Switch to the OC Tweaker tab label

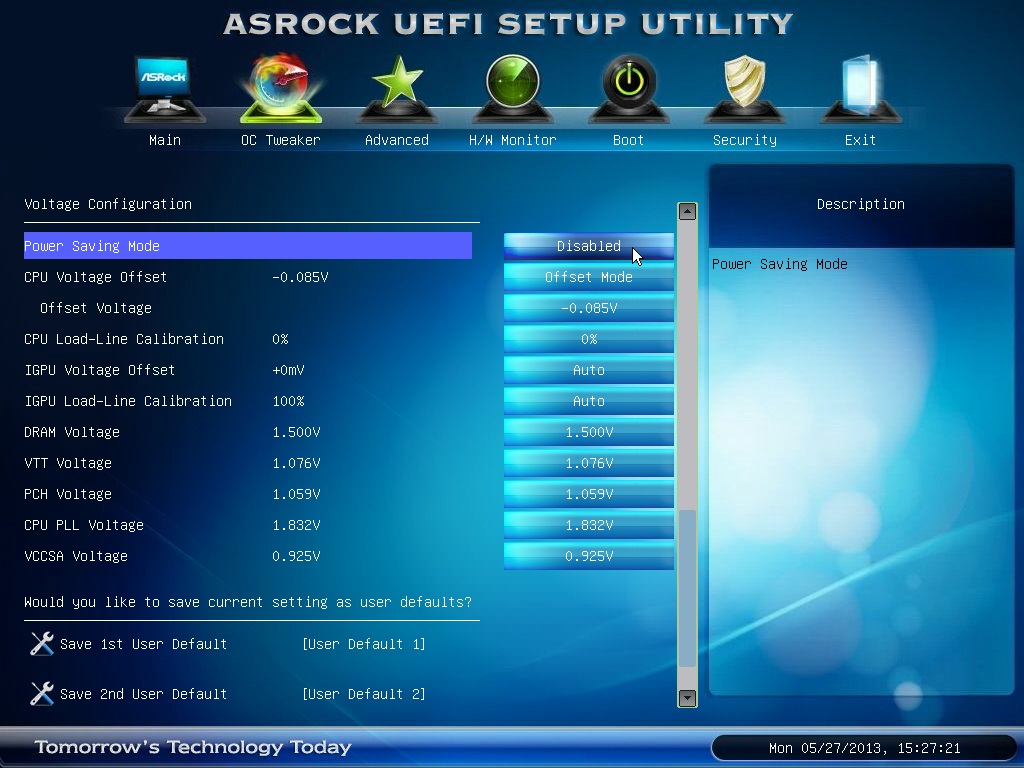pos(281,140)
